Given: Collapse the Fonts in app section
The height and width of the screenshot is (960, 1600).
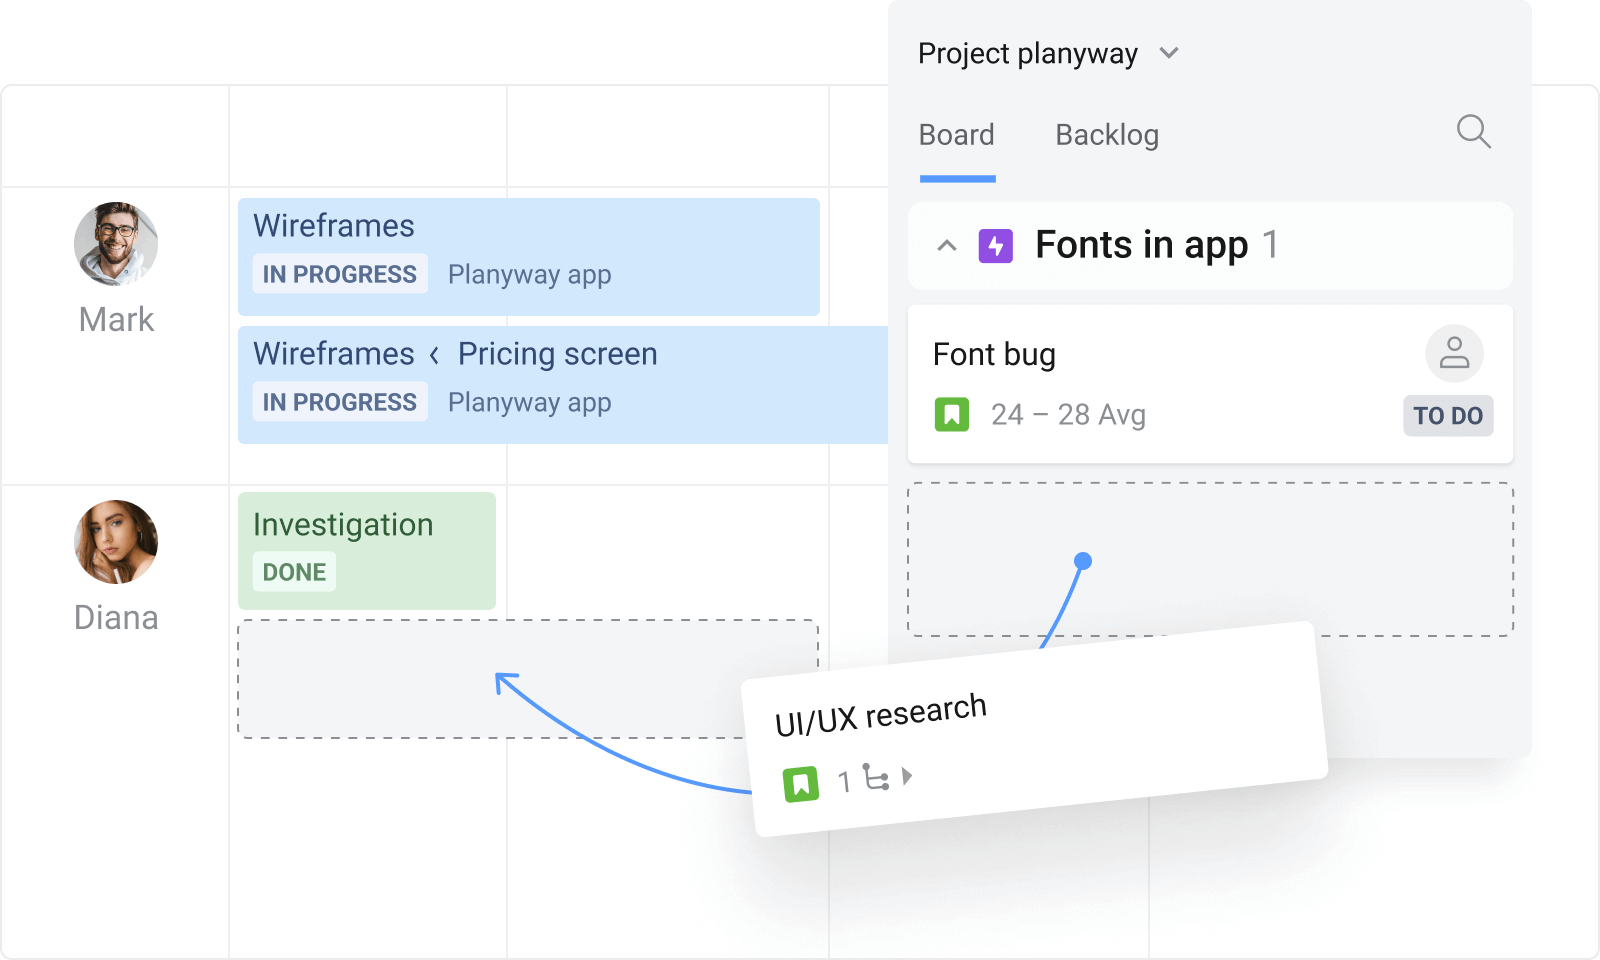Looking at the screenshot, I should [x=947, y=246].
